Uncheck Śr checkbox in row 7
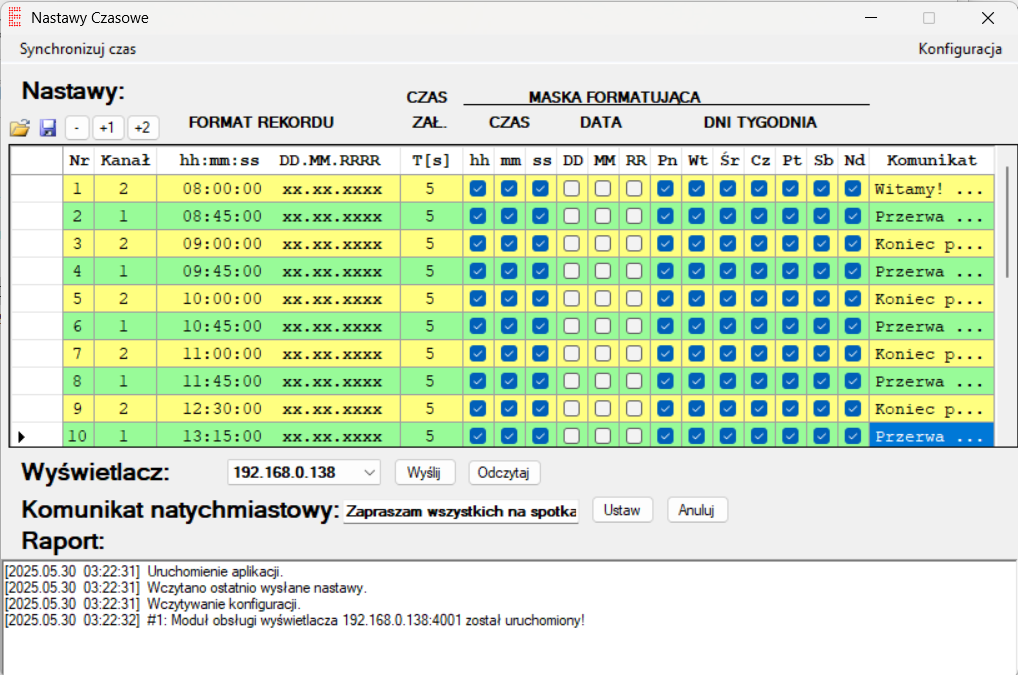The width and height of the screenshot is (1018, 675). 728,354
